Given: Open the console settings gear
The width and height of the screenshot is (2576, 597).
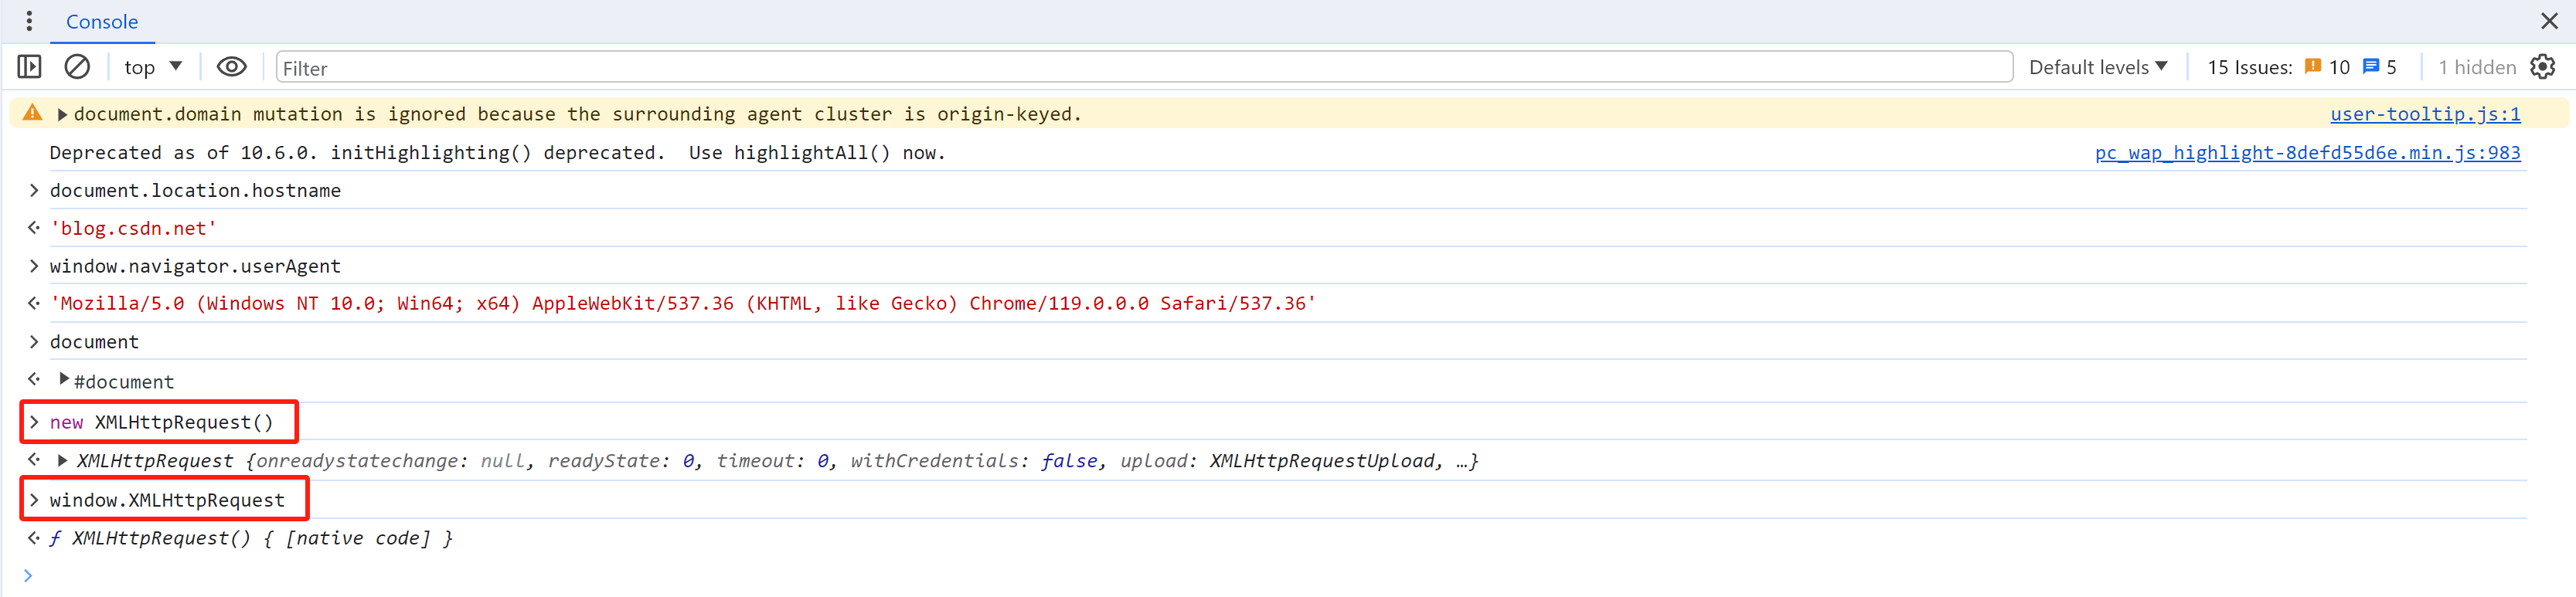Looking at the screenshot, I should [x=2542, y=67].
